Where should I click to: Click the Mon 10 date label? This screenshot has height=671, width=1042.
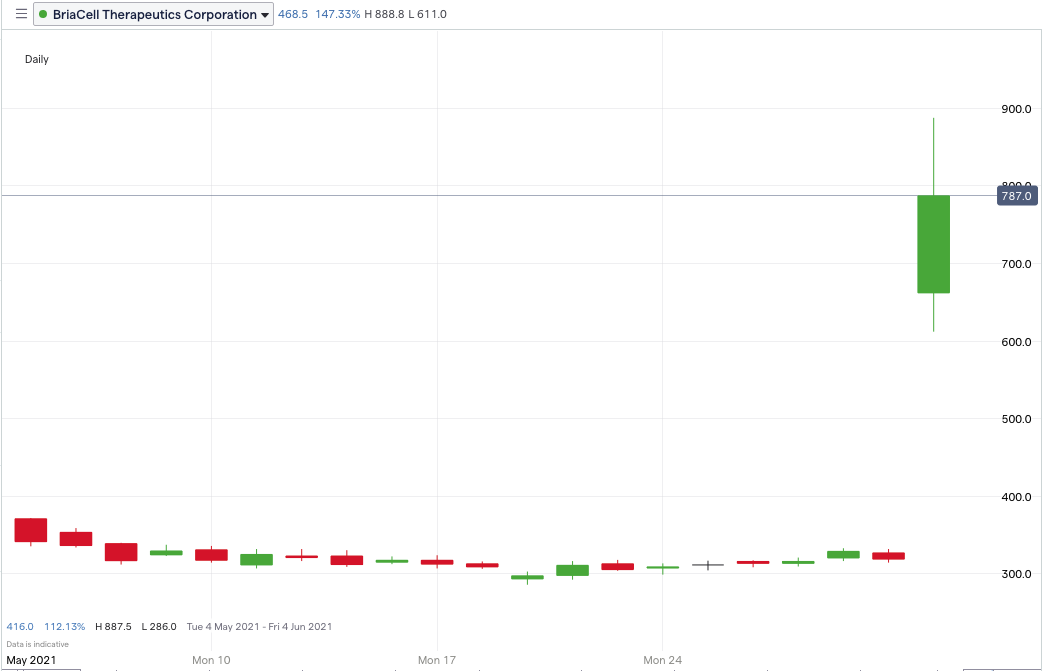click(x=211, y=660)
